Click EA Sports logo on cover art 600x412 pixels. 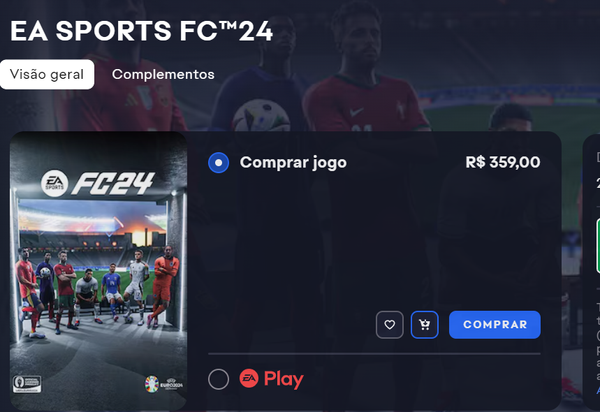54,183
